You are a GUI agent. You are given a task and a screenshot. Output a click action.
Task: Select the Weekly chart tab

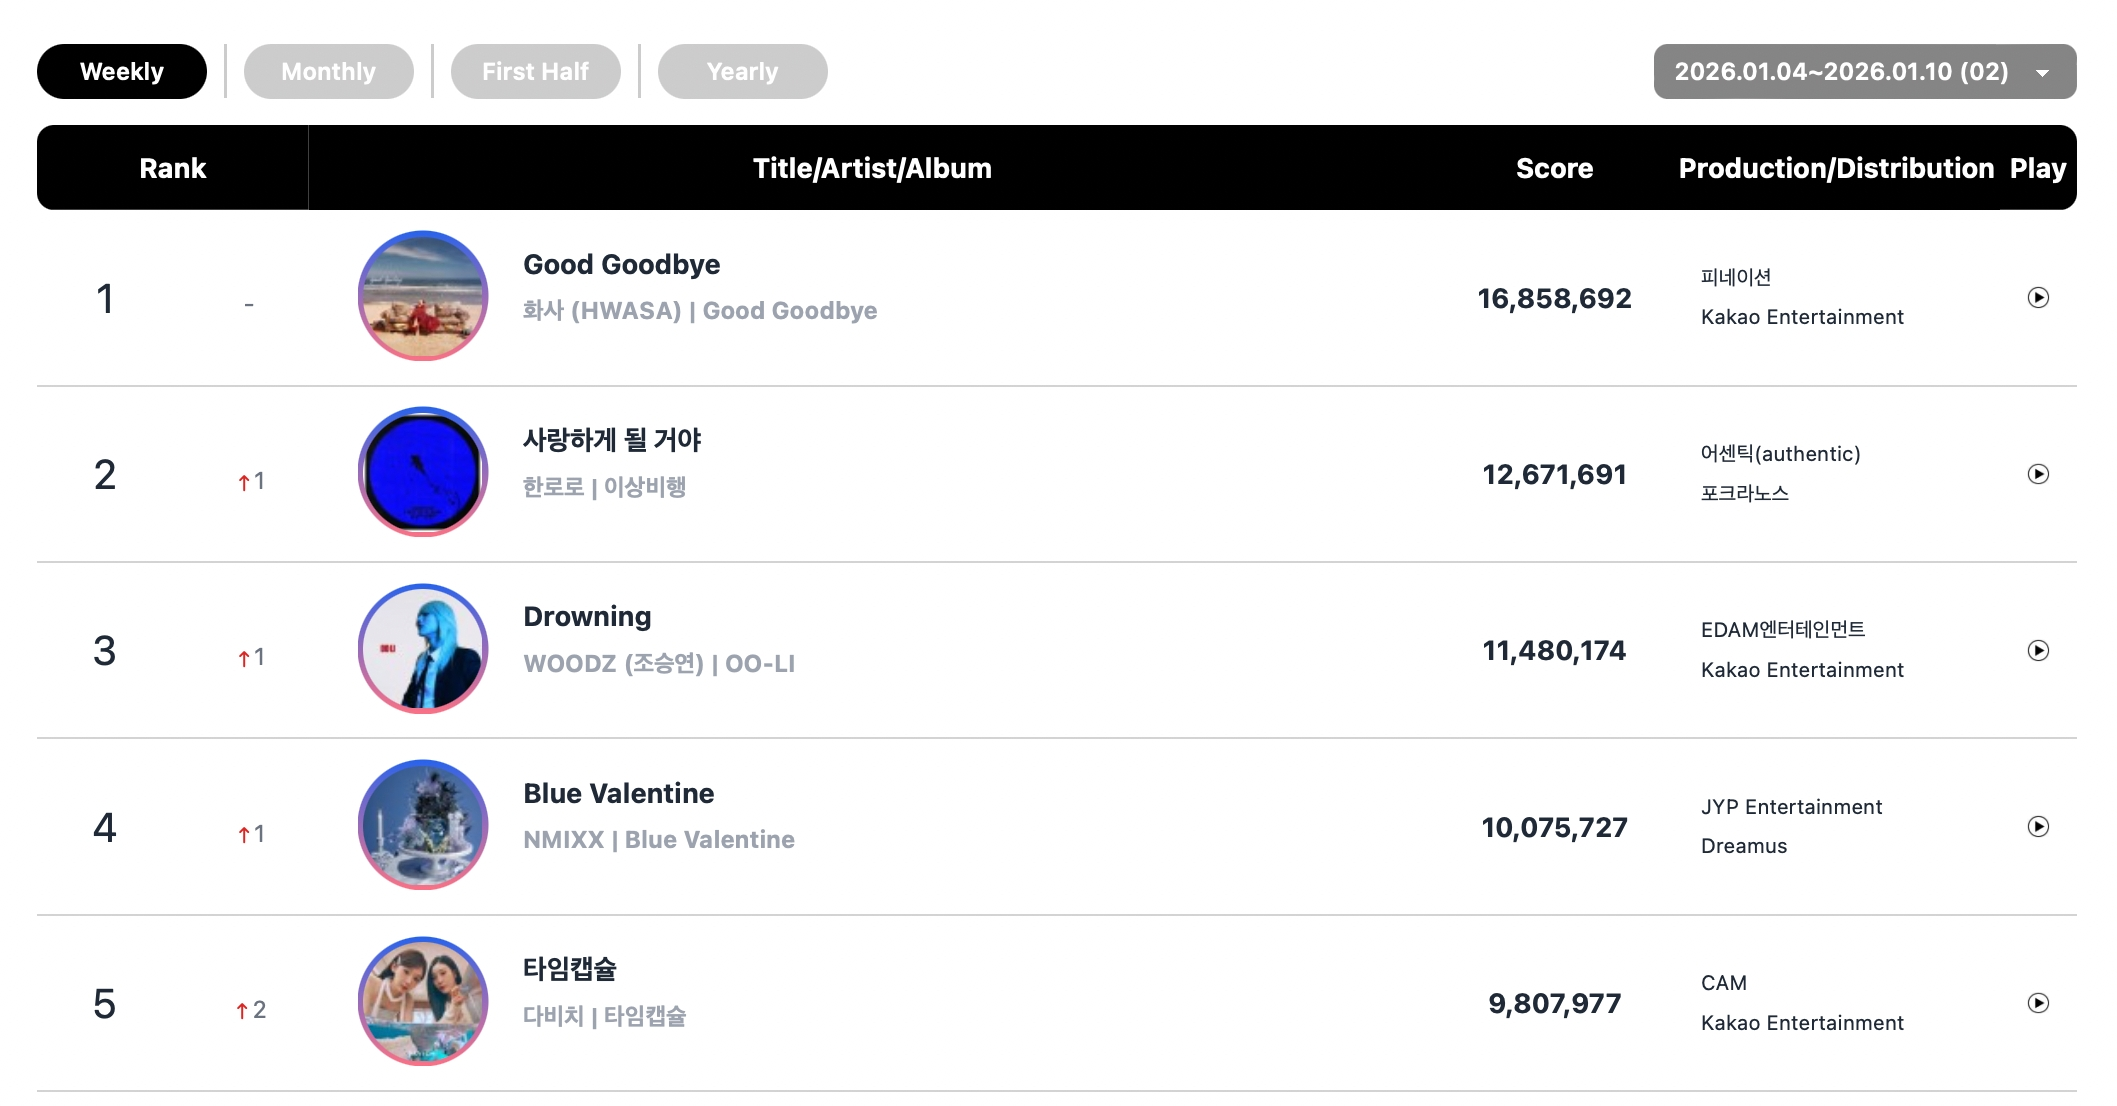pos(122,72)
